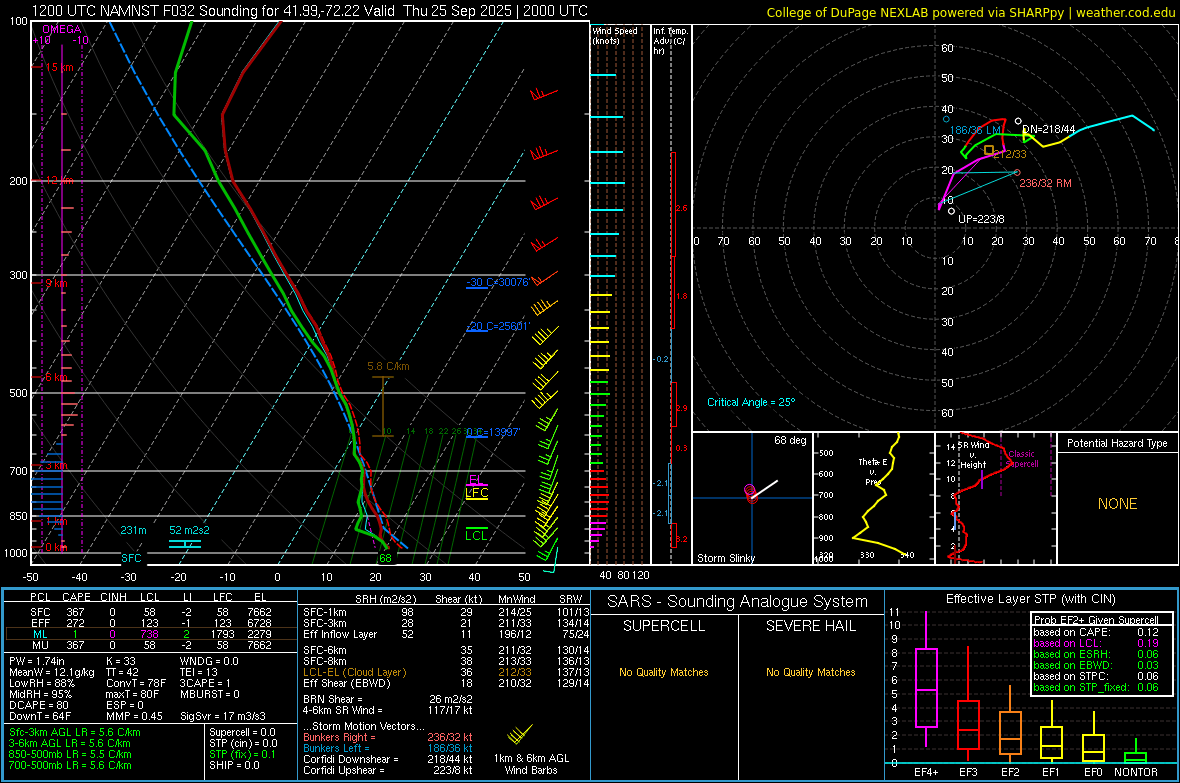Click the magenta EL marker on skew-T
This screenshot has width=1180, height=783.
click(x=476, y=480)
